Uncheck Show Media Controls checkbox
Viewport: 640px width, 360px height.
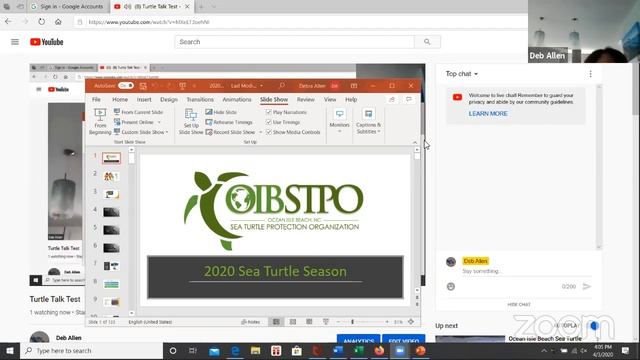pos(269,132)
